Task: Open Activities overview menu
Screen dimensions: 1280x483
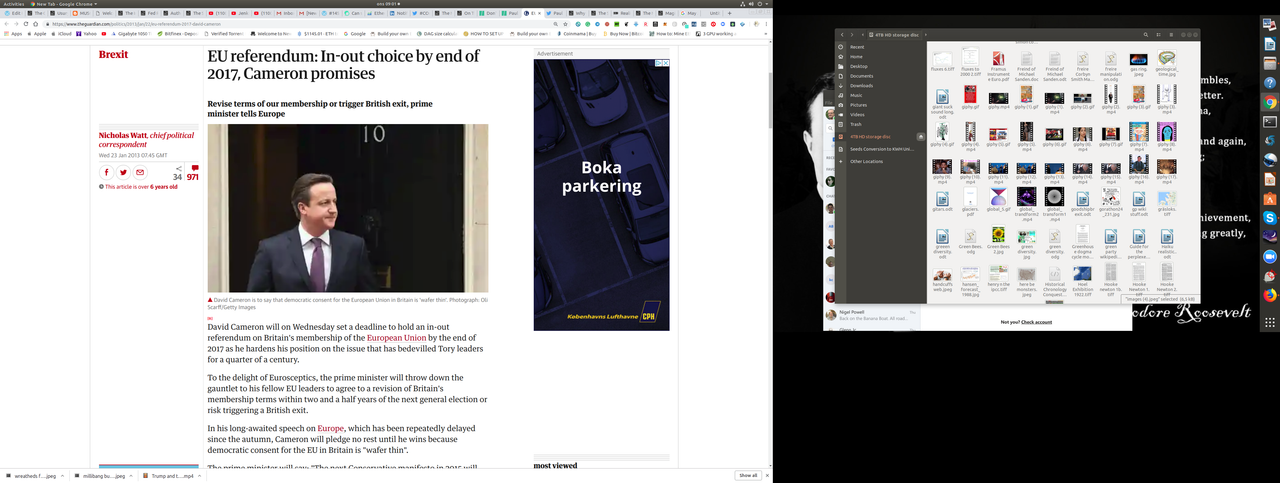Action: point(13,4)
